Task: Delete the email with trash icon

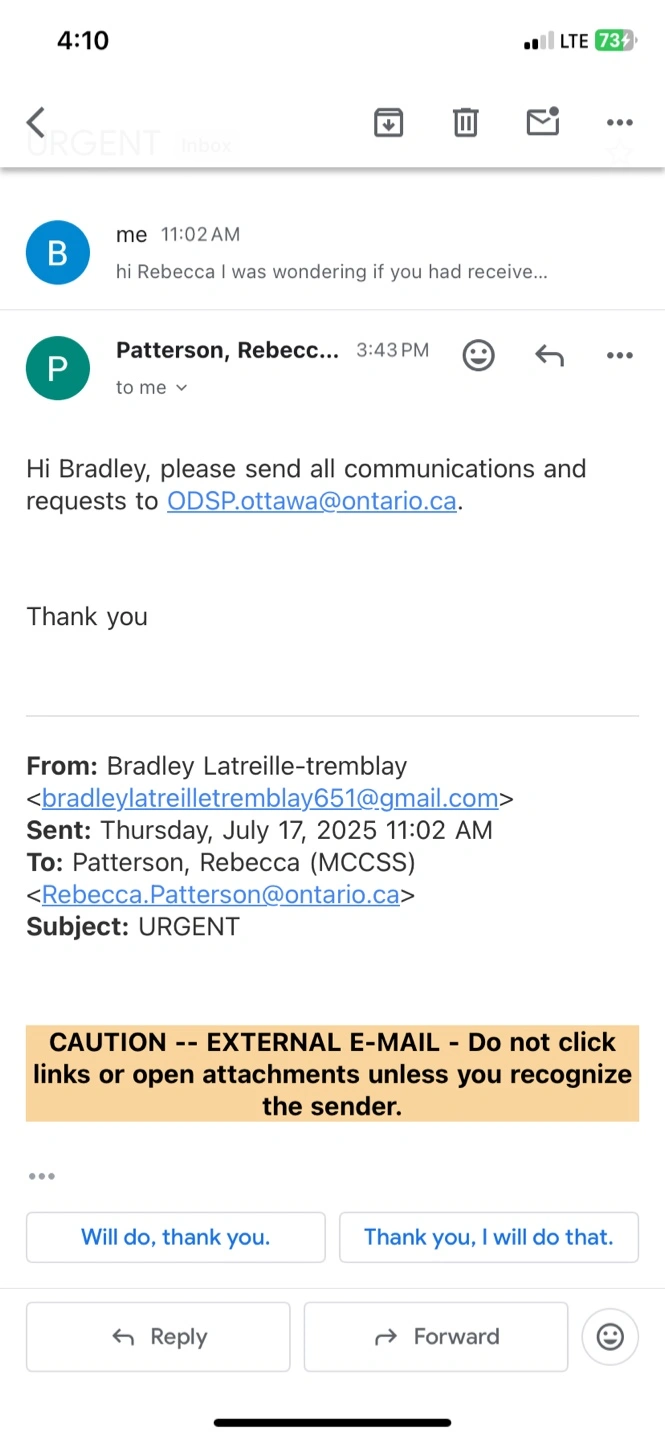Action: (465, 123)
